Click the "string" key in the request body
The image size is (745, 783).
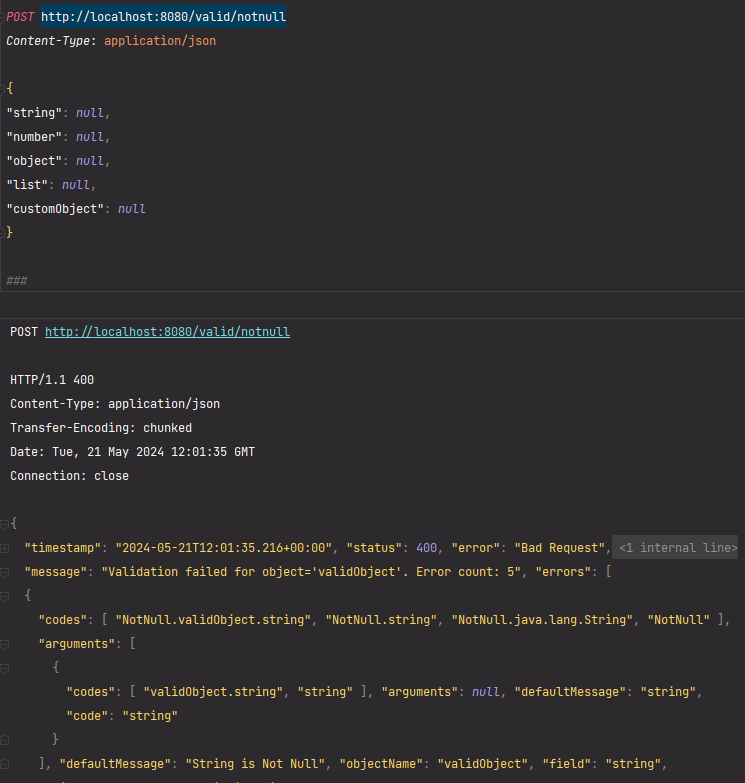(34, 113)
